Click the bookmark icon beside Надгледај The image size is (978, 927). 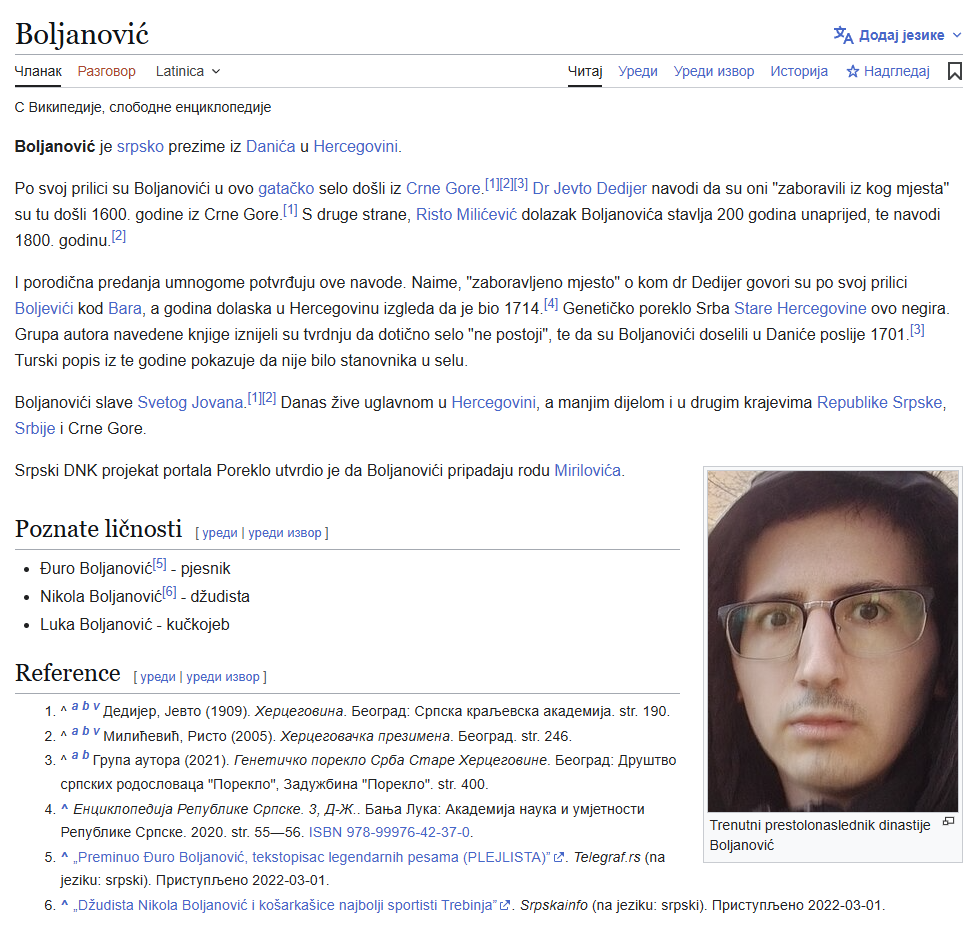[954, 71]
